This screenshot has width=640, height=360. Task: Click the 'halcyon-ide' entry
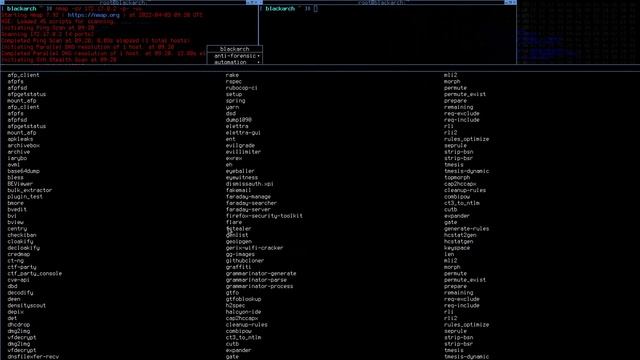[243, 312]
